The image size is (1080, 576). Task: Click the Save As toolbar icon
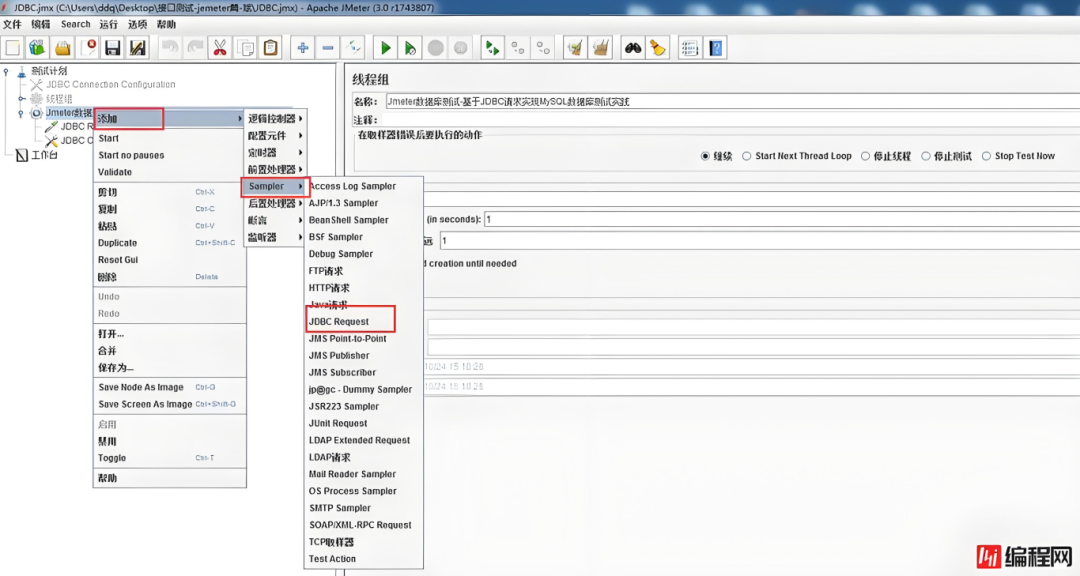[138, 48]
